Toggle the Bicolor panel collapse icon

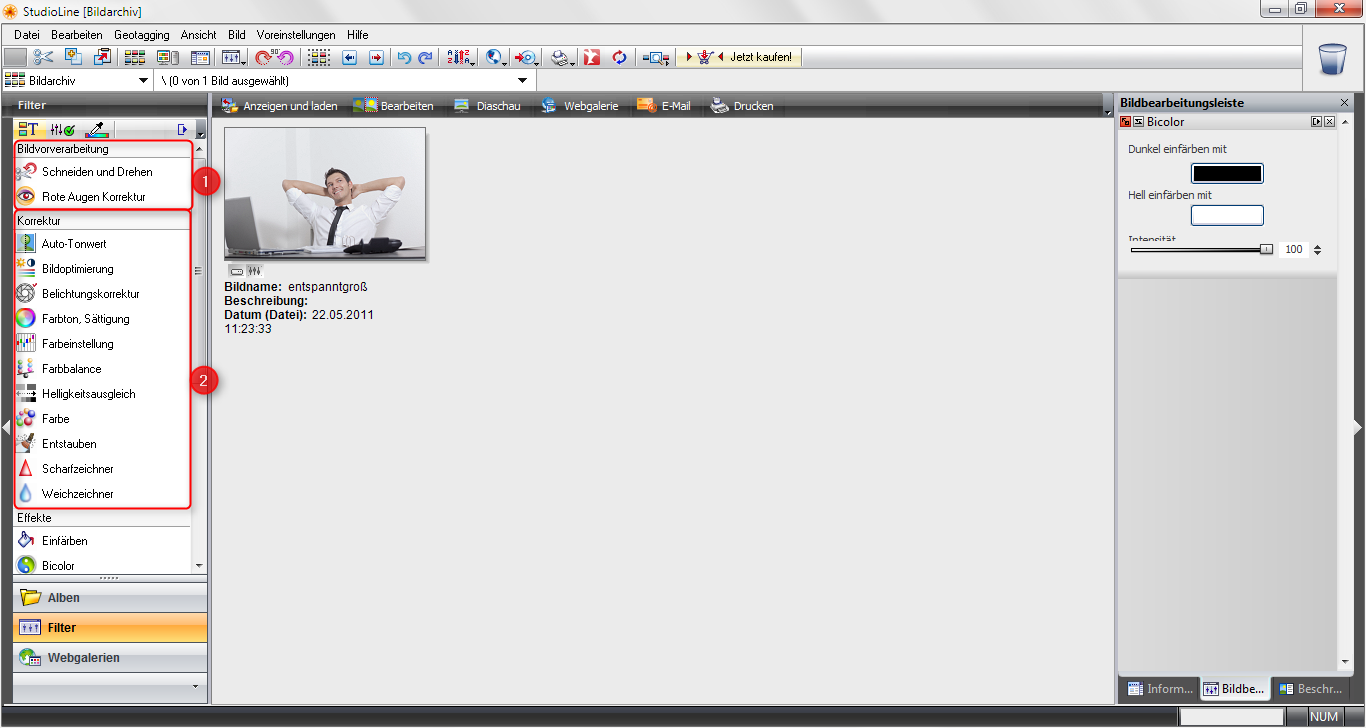tap(1316, 122)
